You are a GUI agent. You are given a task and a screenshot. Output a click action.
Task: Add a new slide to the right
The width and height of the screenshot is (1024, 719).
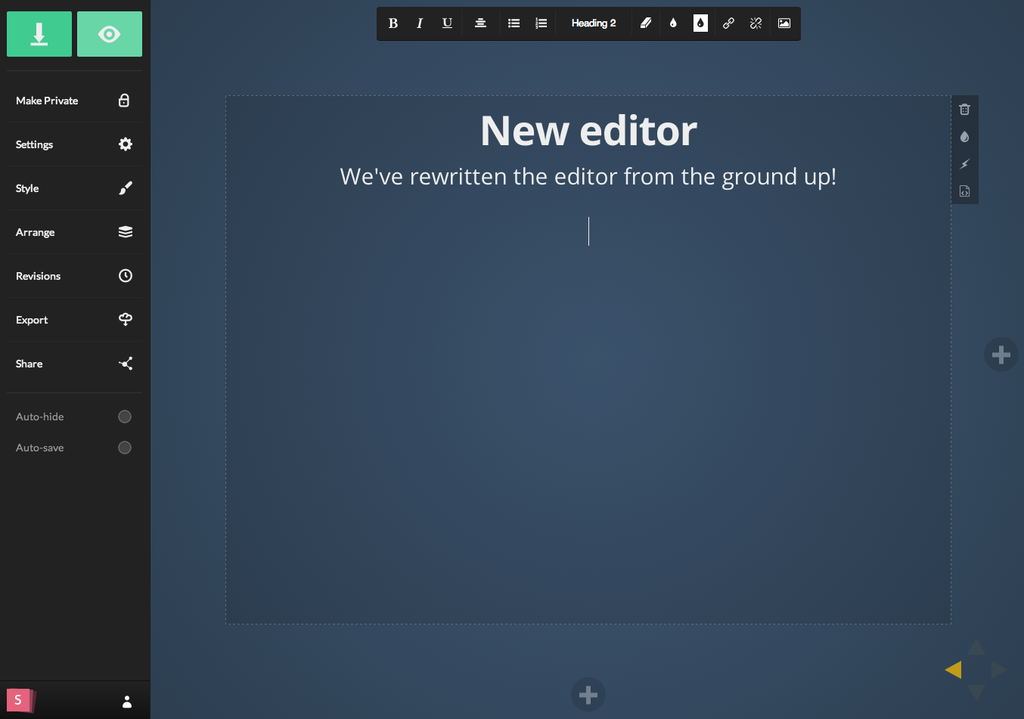tap(1001, 354)
